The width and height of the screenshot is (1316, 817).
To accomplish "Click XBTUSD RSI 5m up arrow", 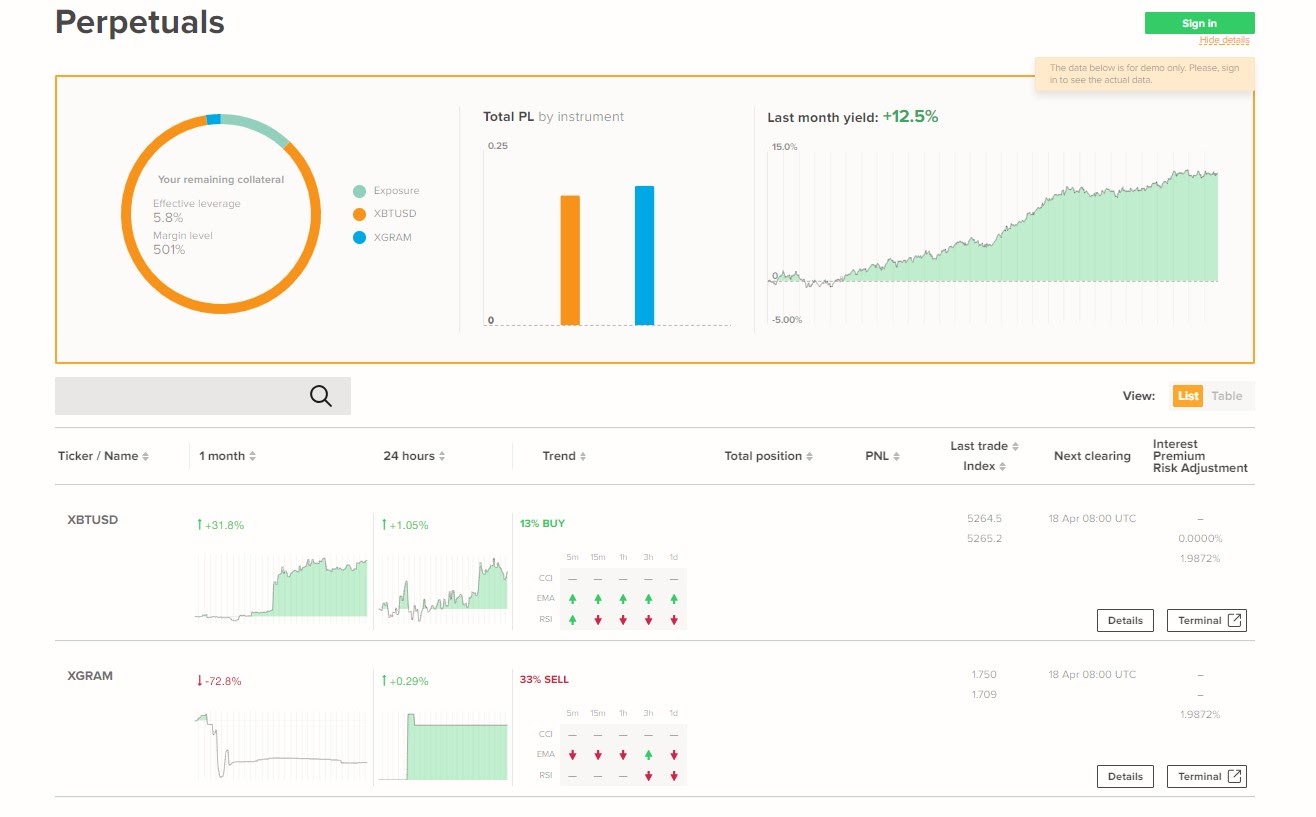I will coord(573,620).
